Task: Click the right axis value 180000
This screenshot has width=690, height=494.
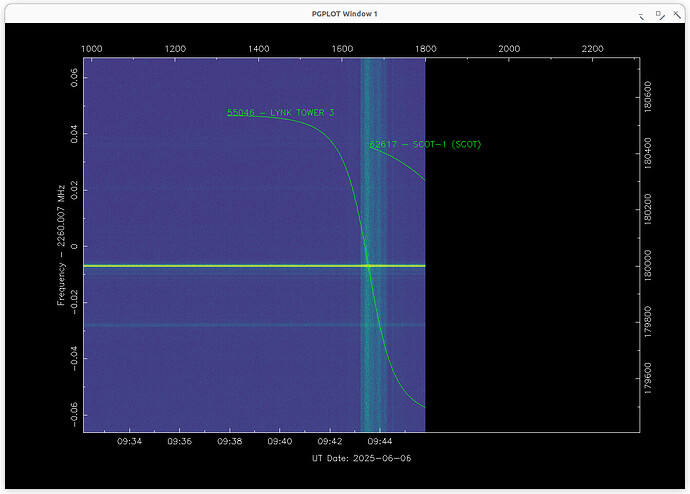Action: [647, 266]
